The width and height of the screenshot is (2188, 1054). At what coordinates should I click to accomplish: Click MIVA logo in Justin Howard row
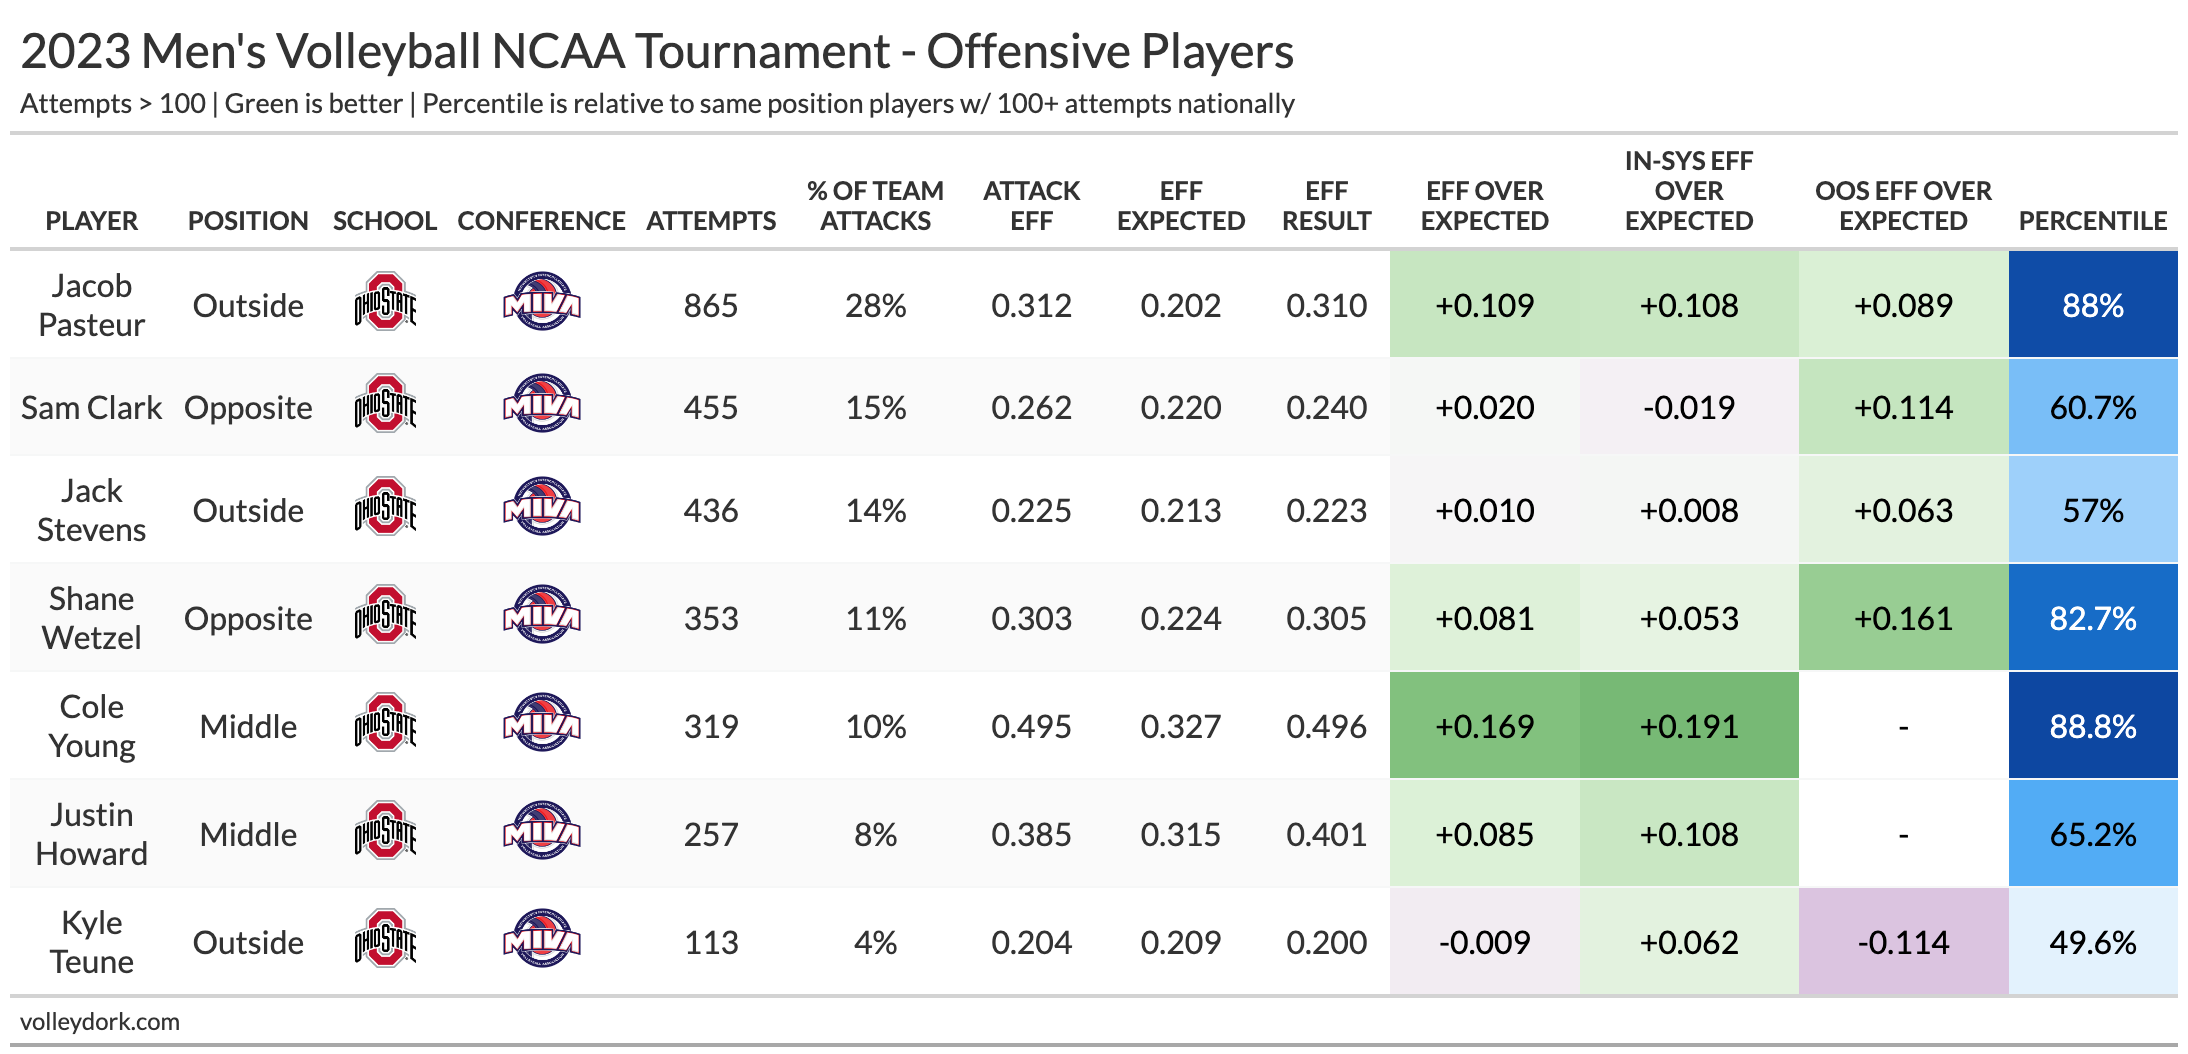pyautogui.click(x=541, y=831)
